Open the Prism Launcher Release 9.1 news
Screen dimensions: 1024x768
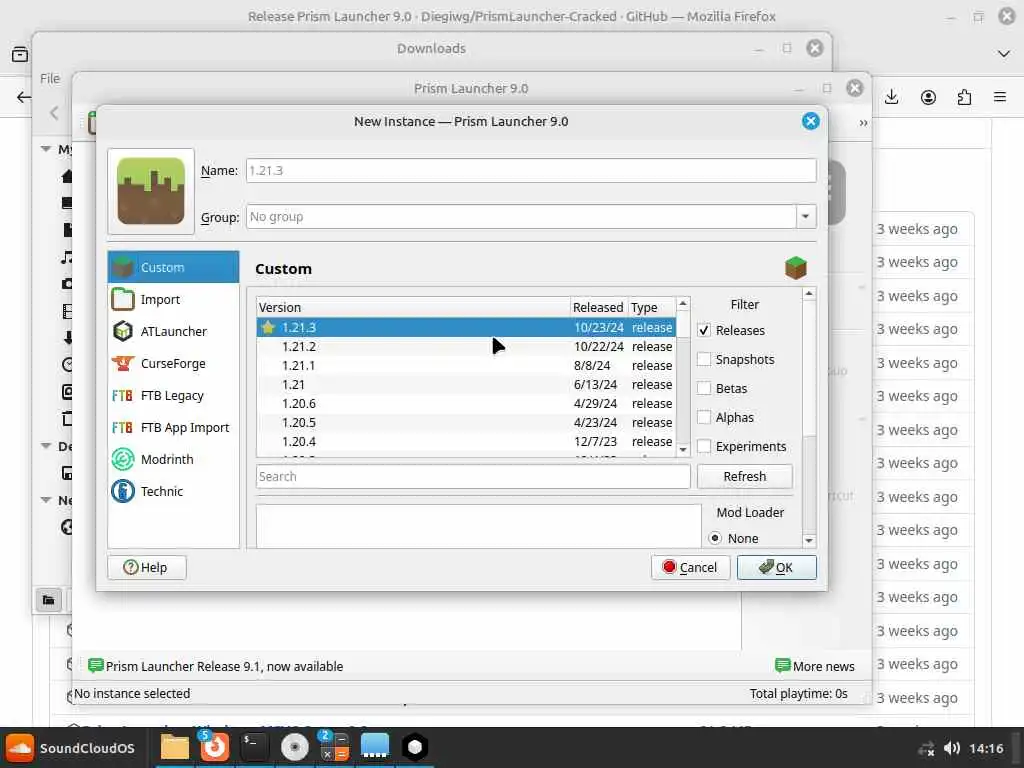point(224,666)
